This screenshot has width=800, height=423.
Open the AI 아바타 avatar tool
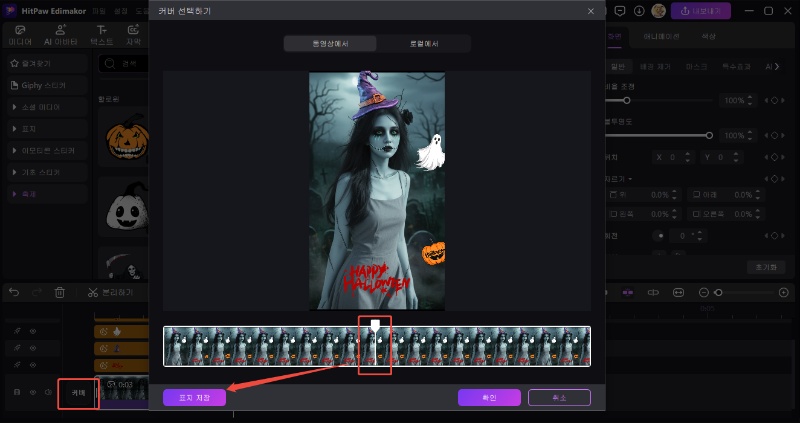pos(60,36)
